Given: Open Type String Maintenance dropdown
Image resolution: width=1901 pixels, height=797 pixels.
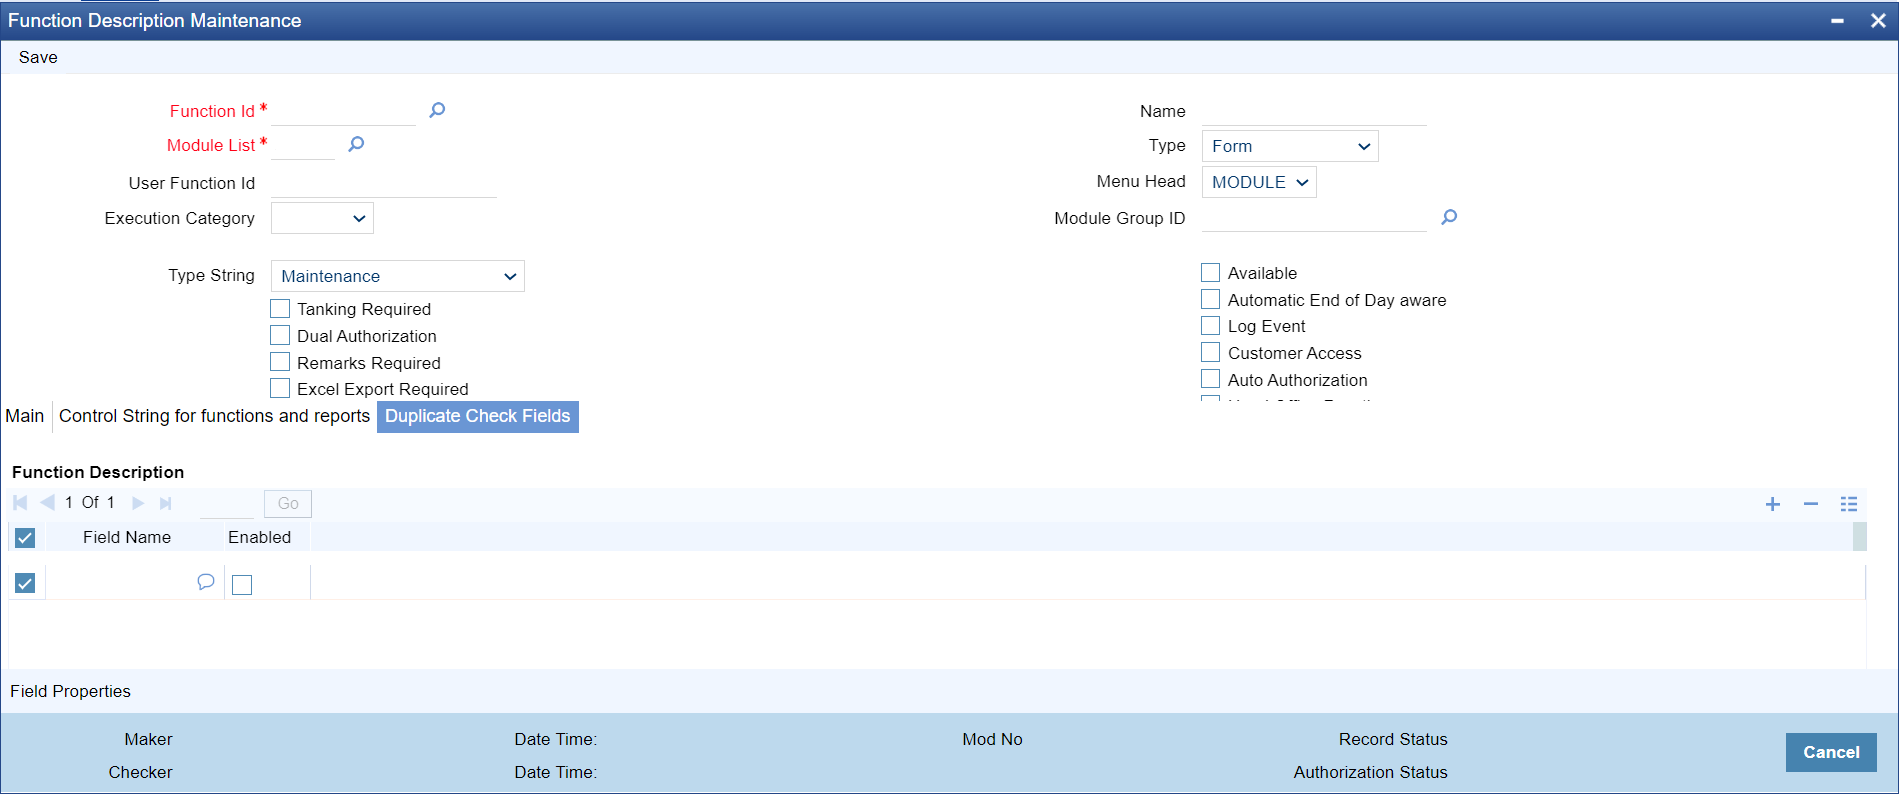Looking at the screenshot, I should pos(398,276).
